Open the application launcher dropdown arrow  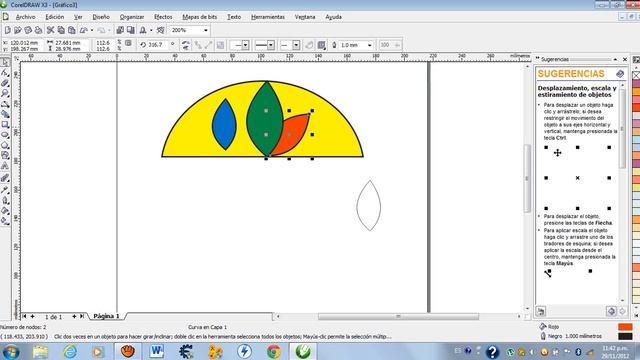click(x=151, y=30)
